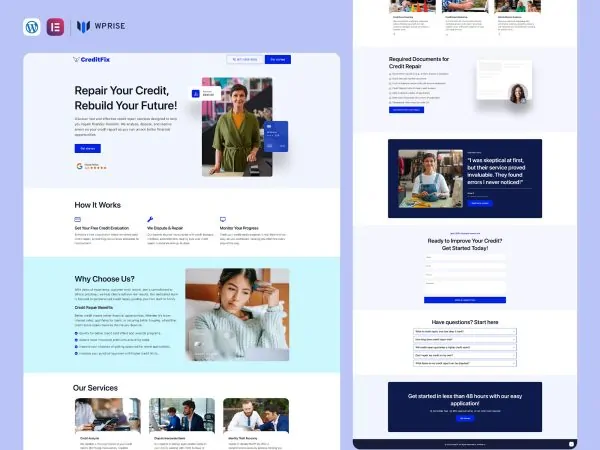Click the 'Ready to Improve Your Credit?' heading
The image size is (600, 450).
(x=465, y=245)
